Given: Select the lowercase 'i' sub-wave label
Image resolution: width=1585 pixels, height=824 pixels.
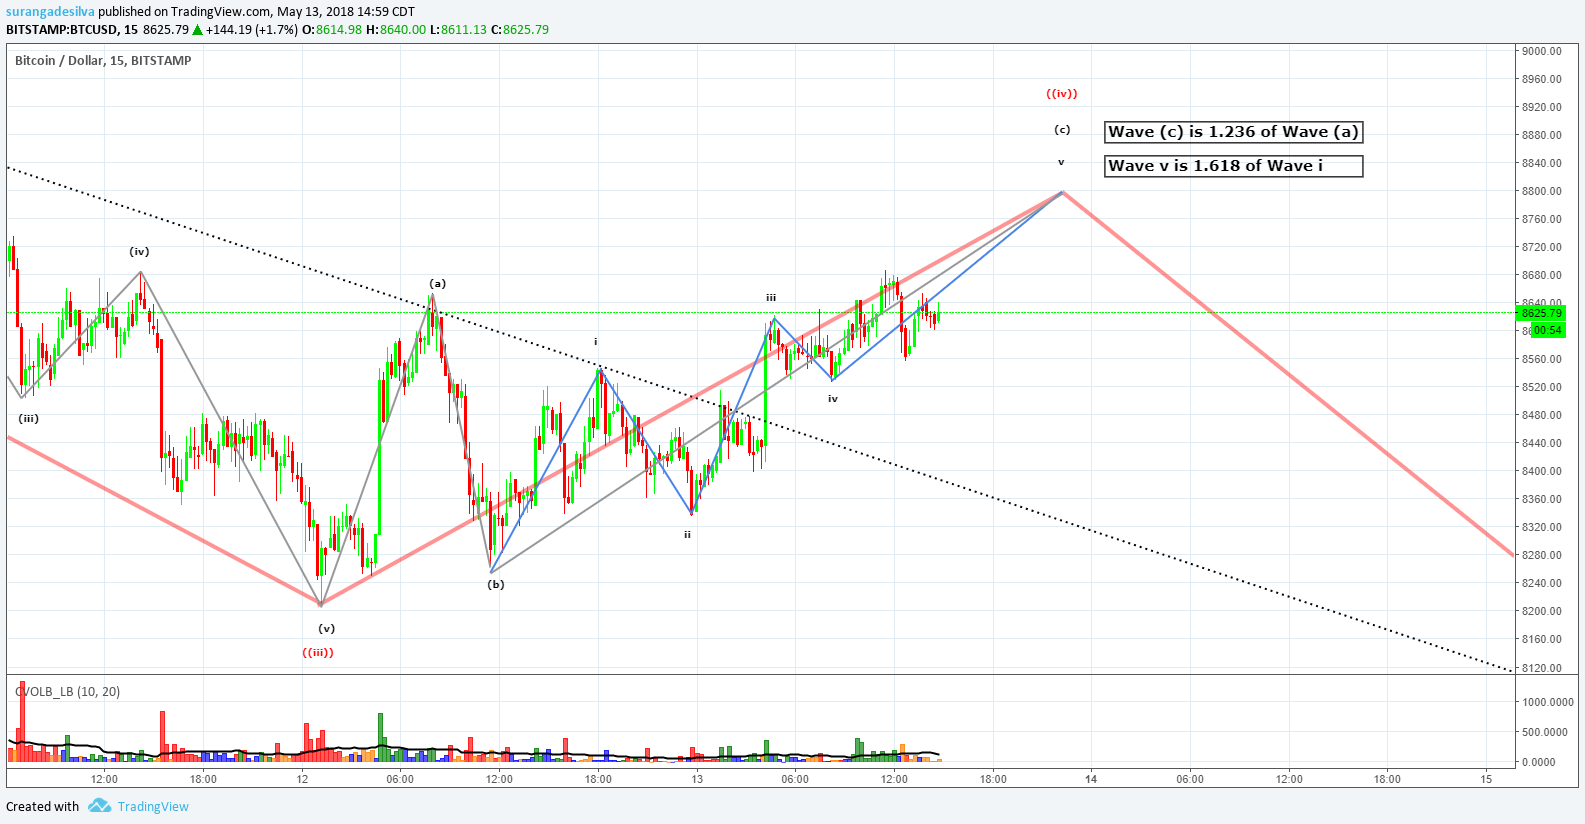Looking at the screenshot, I should [596, 342].
